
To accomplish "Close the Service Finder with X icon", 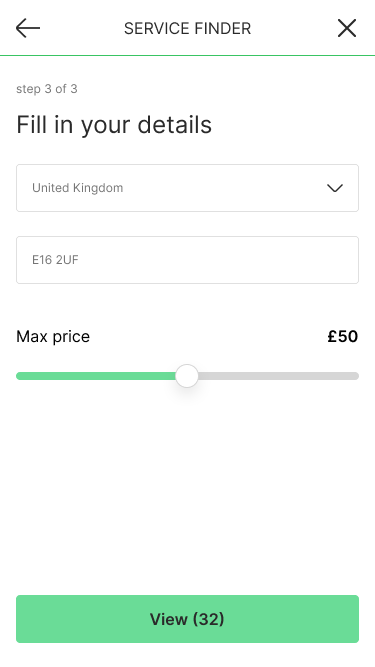I will [x=347, y=29].
